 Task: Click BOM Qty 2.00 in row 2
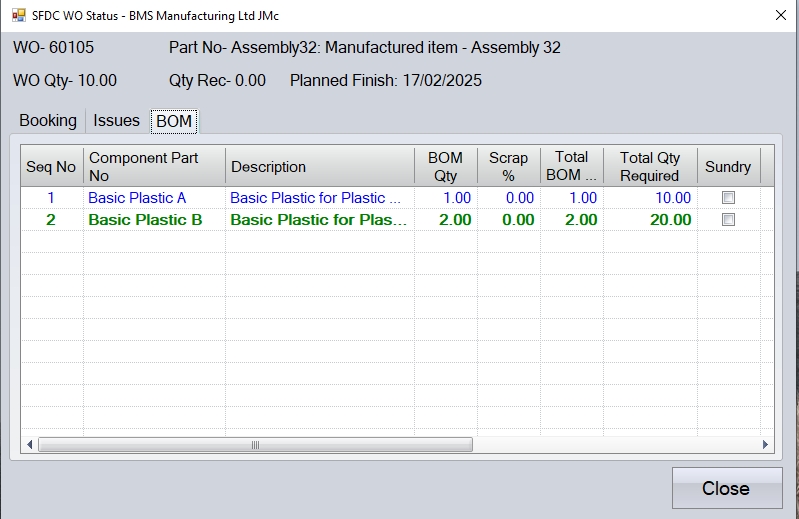coord(446,220)
